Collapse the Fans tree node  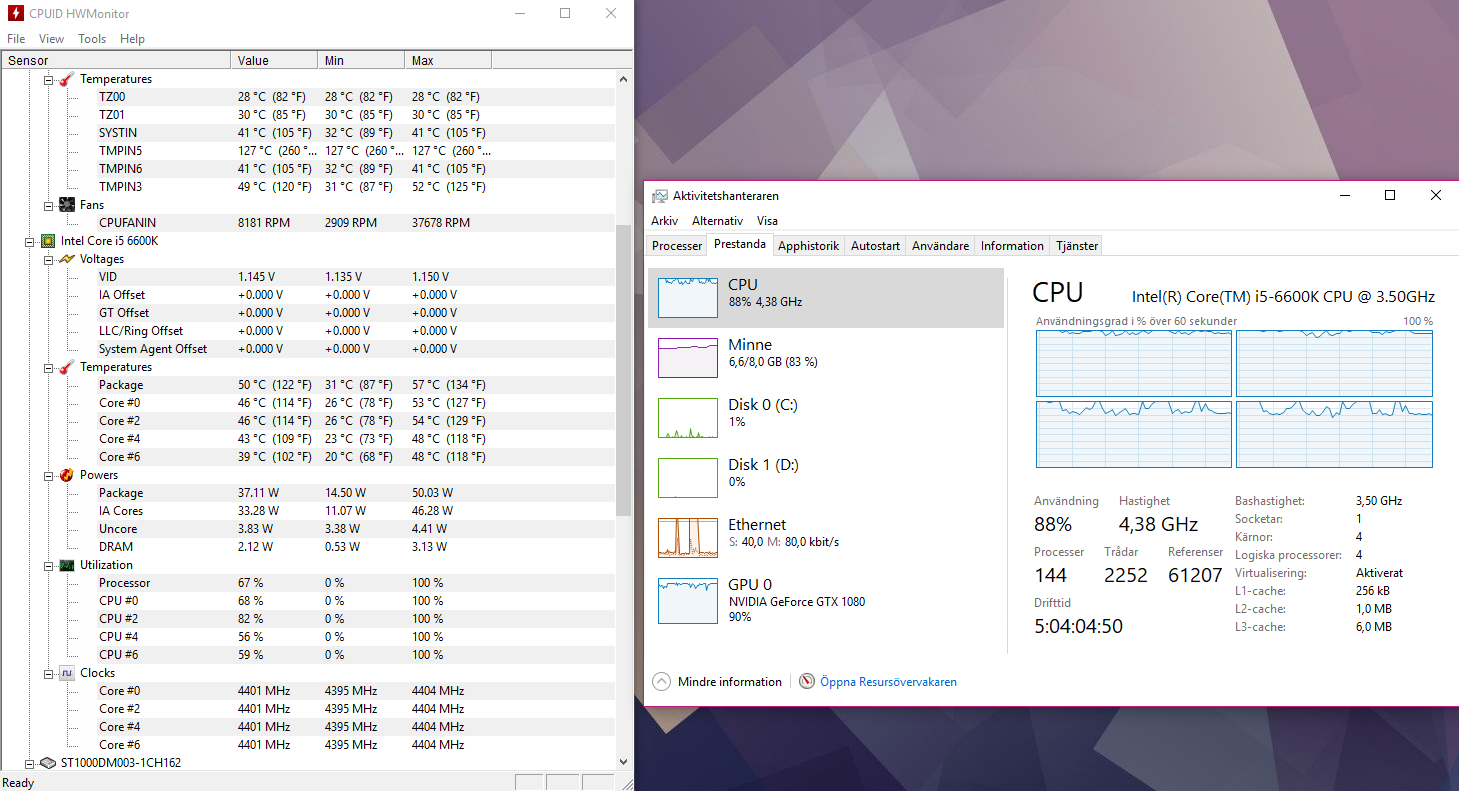pyautogui.click(x=48, y=205)
